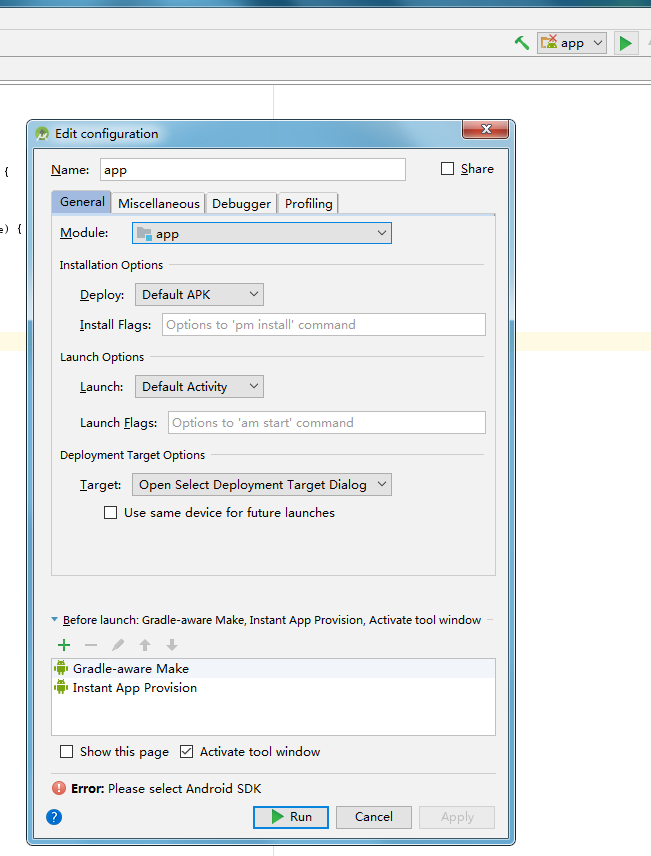Click the Apply button
The height and width of the screenshot is (856, 651).
click(457, 817)
